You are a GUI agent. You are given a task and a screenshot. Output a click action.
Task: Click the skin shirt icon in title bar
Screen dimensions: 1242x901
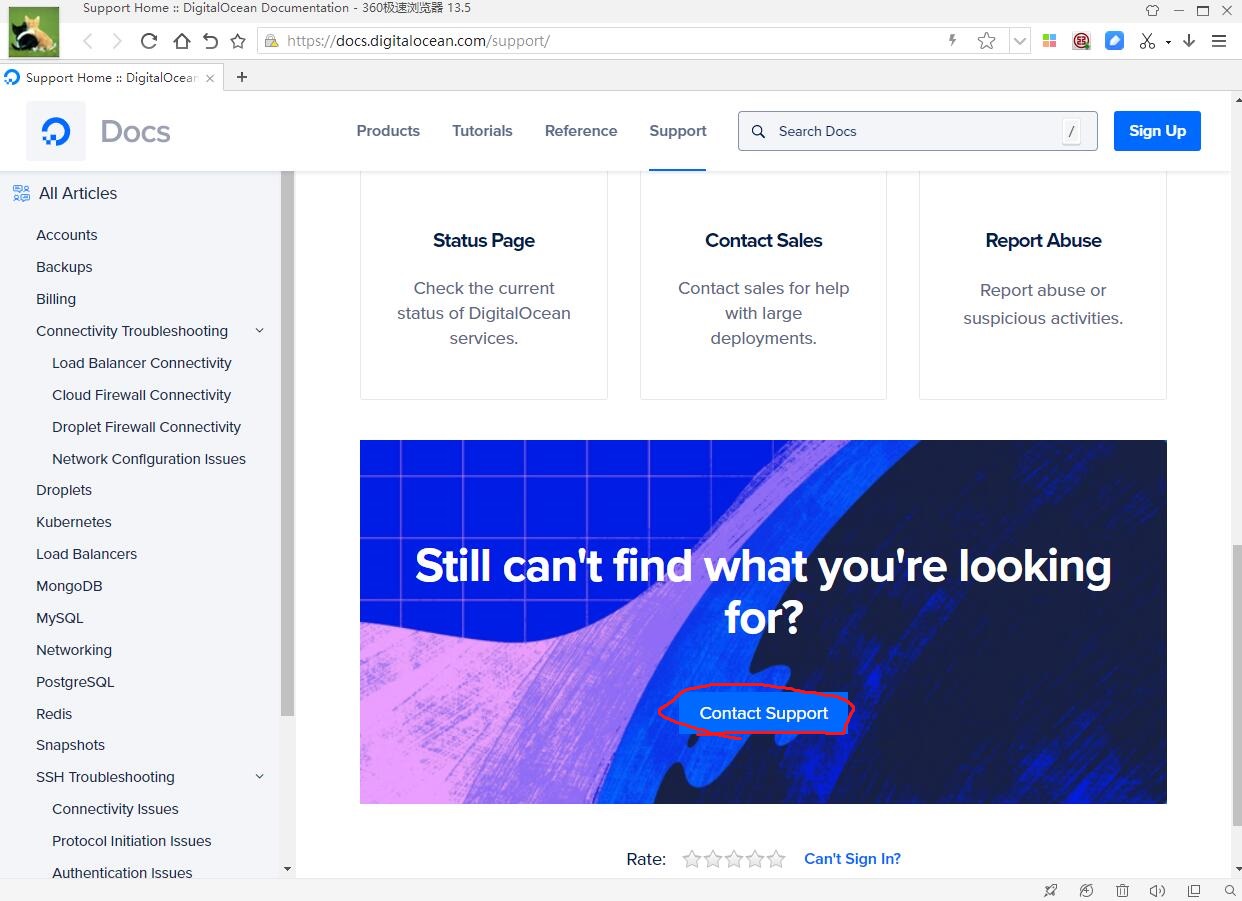[1152, 10]
